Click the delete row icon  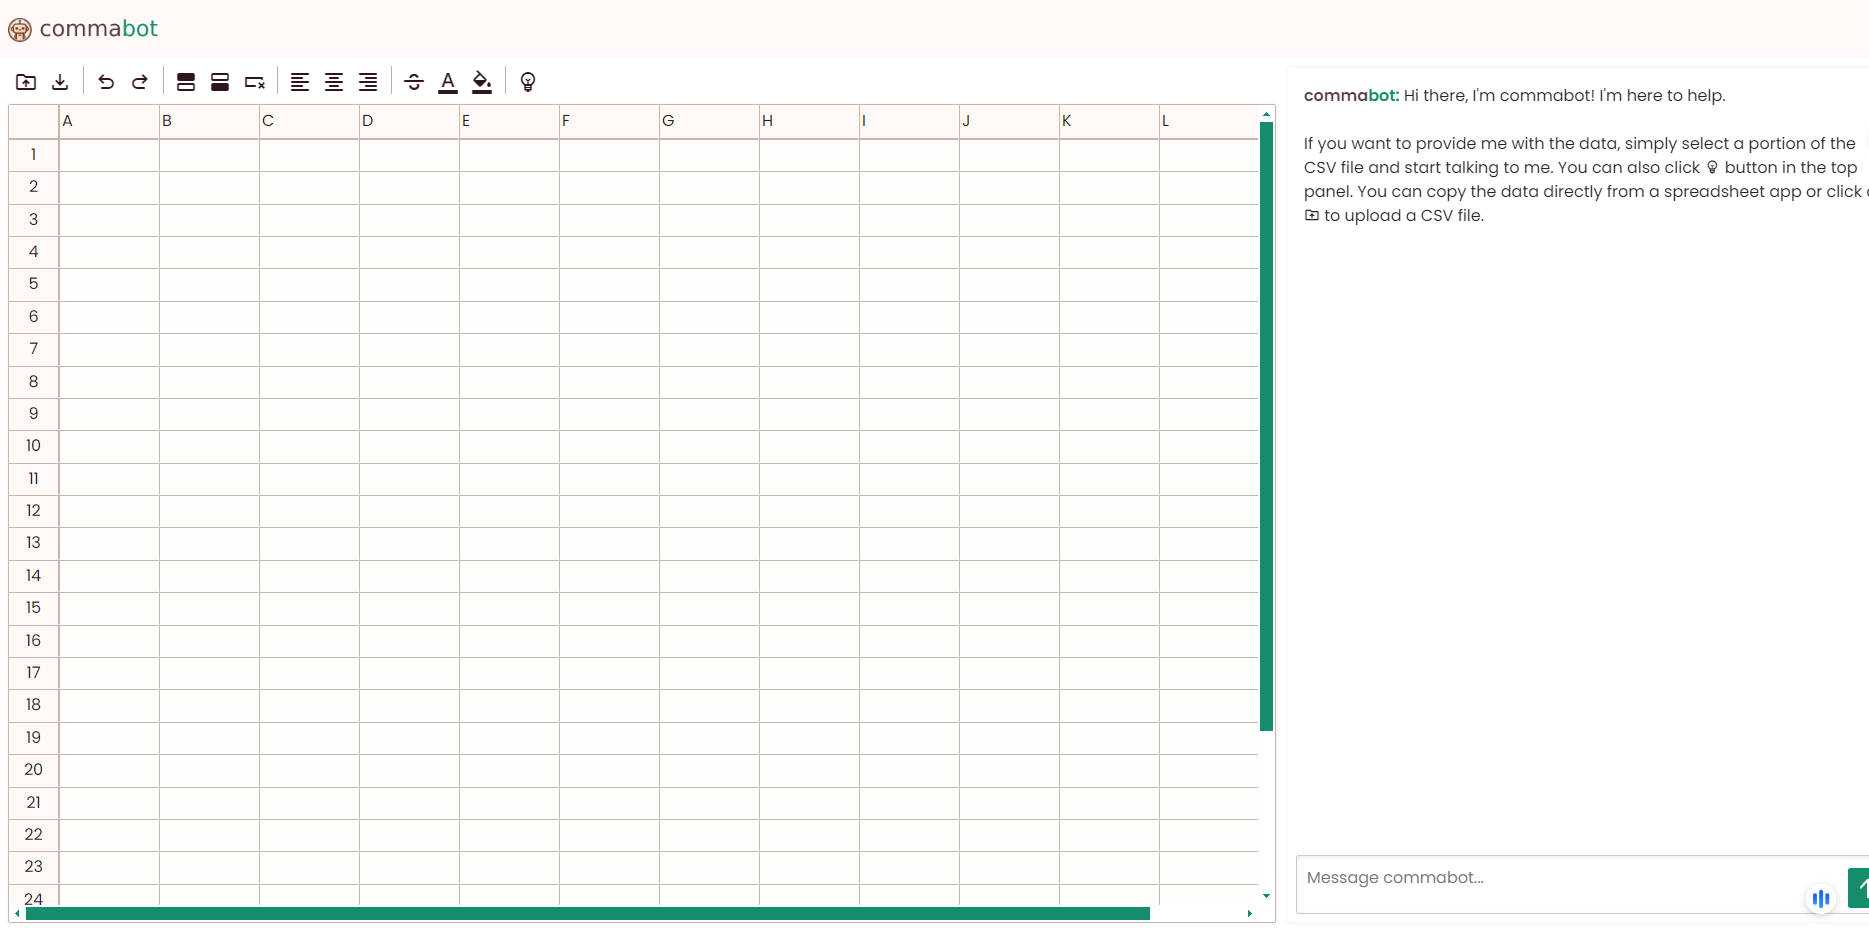[x=254, y=82]
